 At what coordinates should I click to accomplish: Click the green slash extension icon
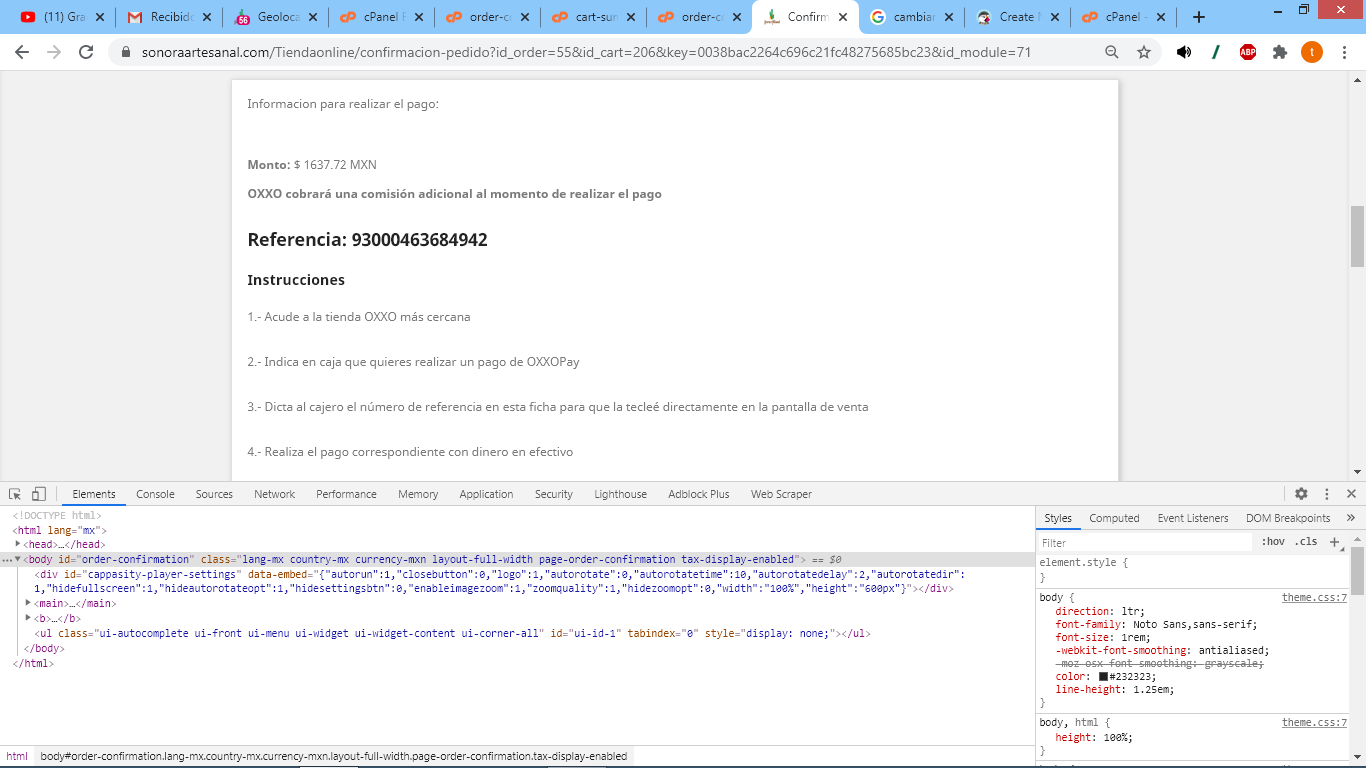click(x=1216, y=52)
